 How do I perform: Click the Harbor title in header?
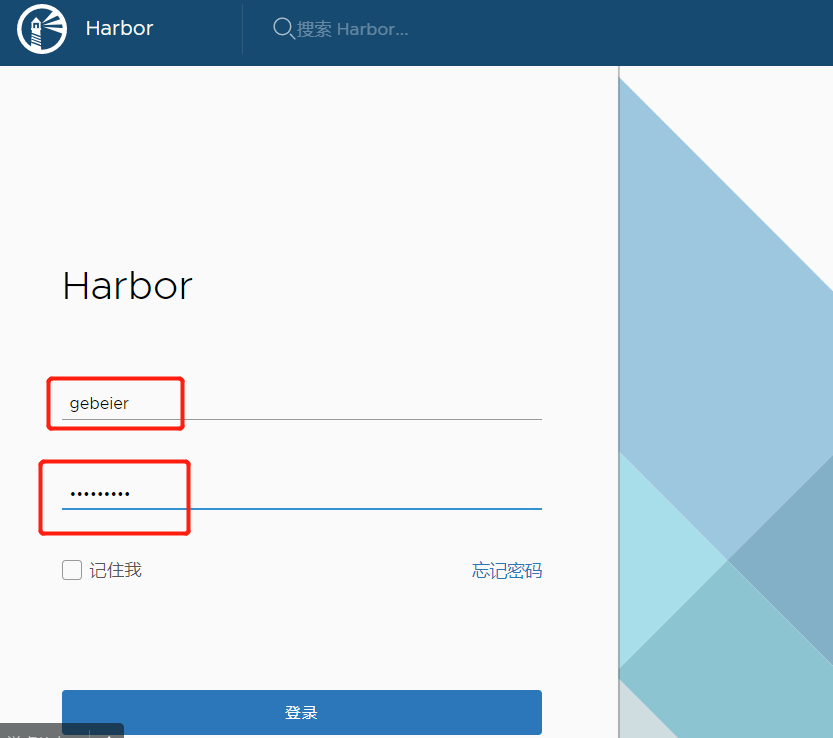(120, 28)
